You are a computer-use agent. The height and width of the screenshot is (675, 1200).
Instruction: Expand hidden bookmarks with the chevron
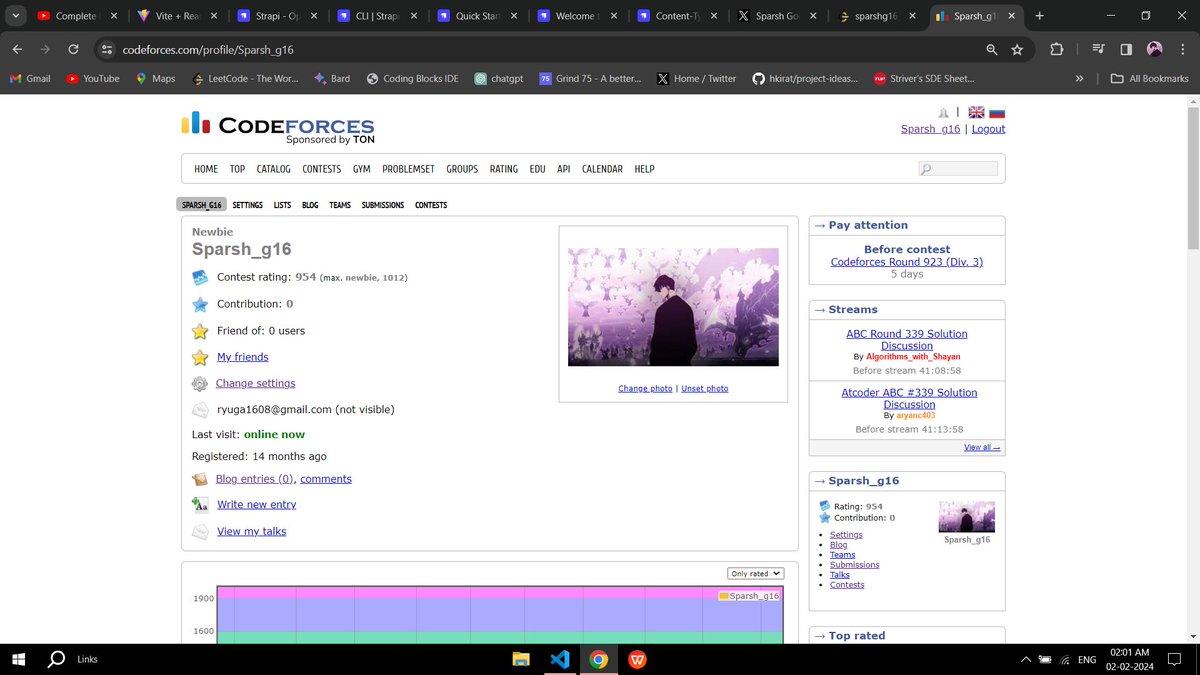tap(1080, 78)
